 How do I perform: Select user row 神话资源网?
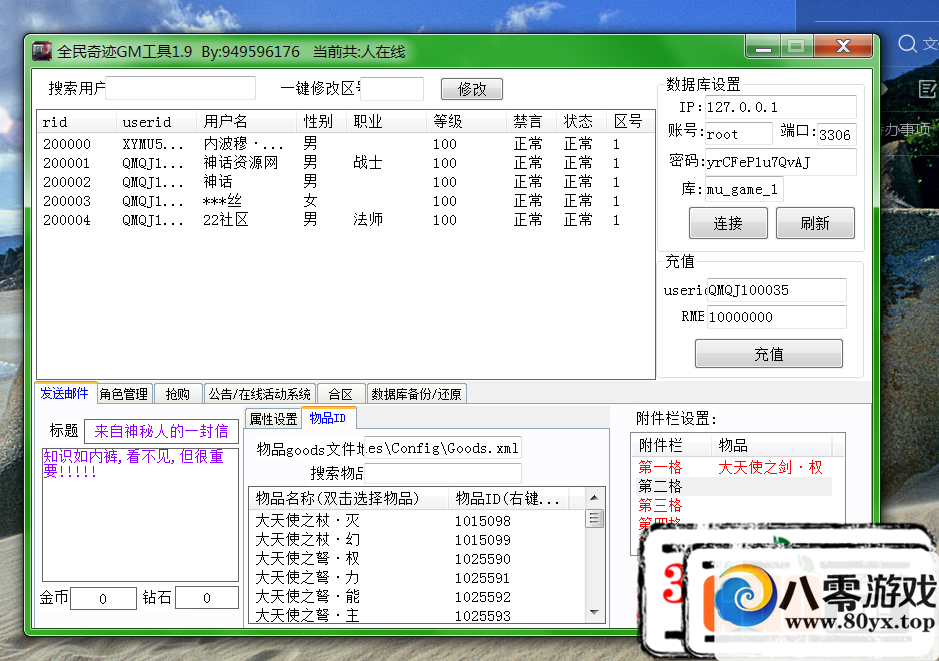(346, 163)
